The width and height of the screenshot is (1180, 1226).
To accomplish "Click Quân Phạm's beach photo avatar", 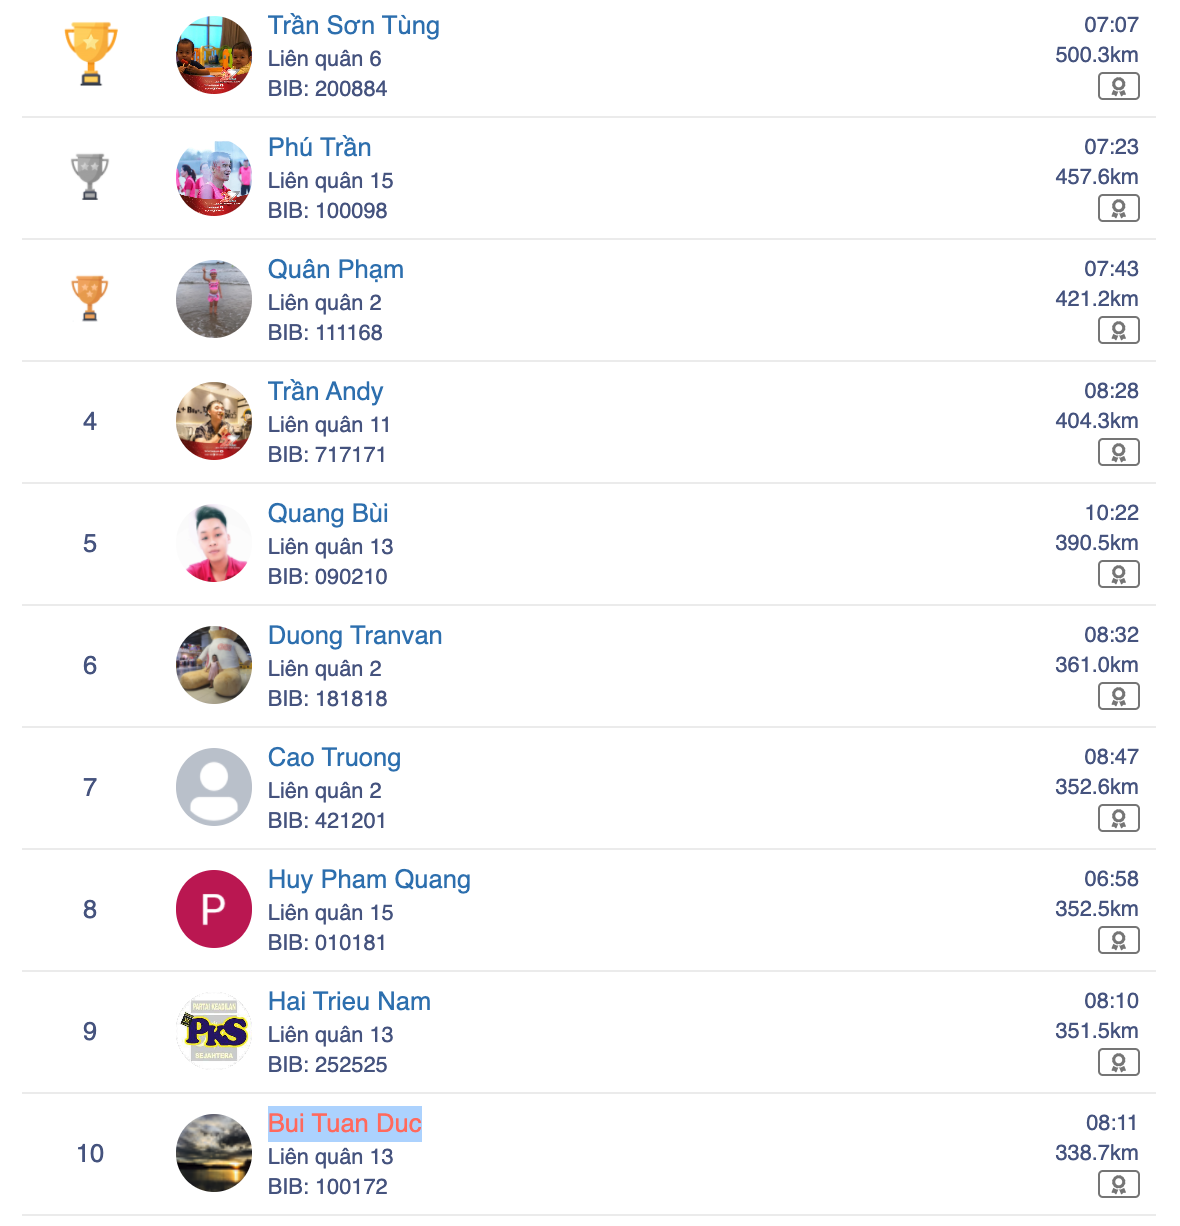I will coord(214,299).
